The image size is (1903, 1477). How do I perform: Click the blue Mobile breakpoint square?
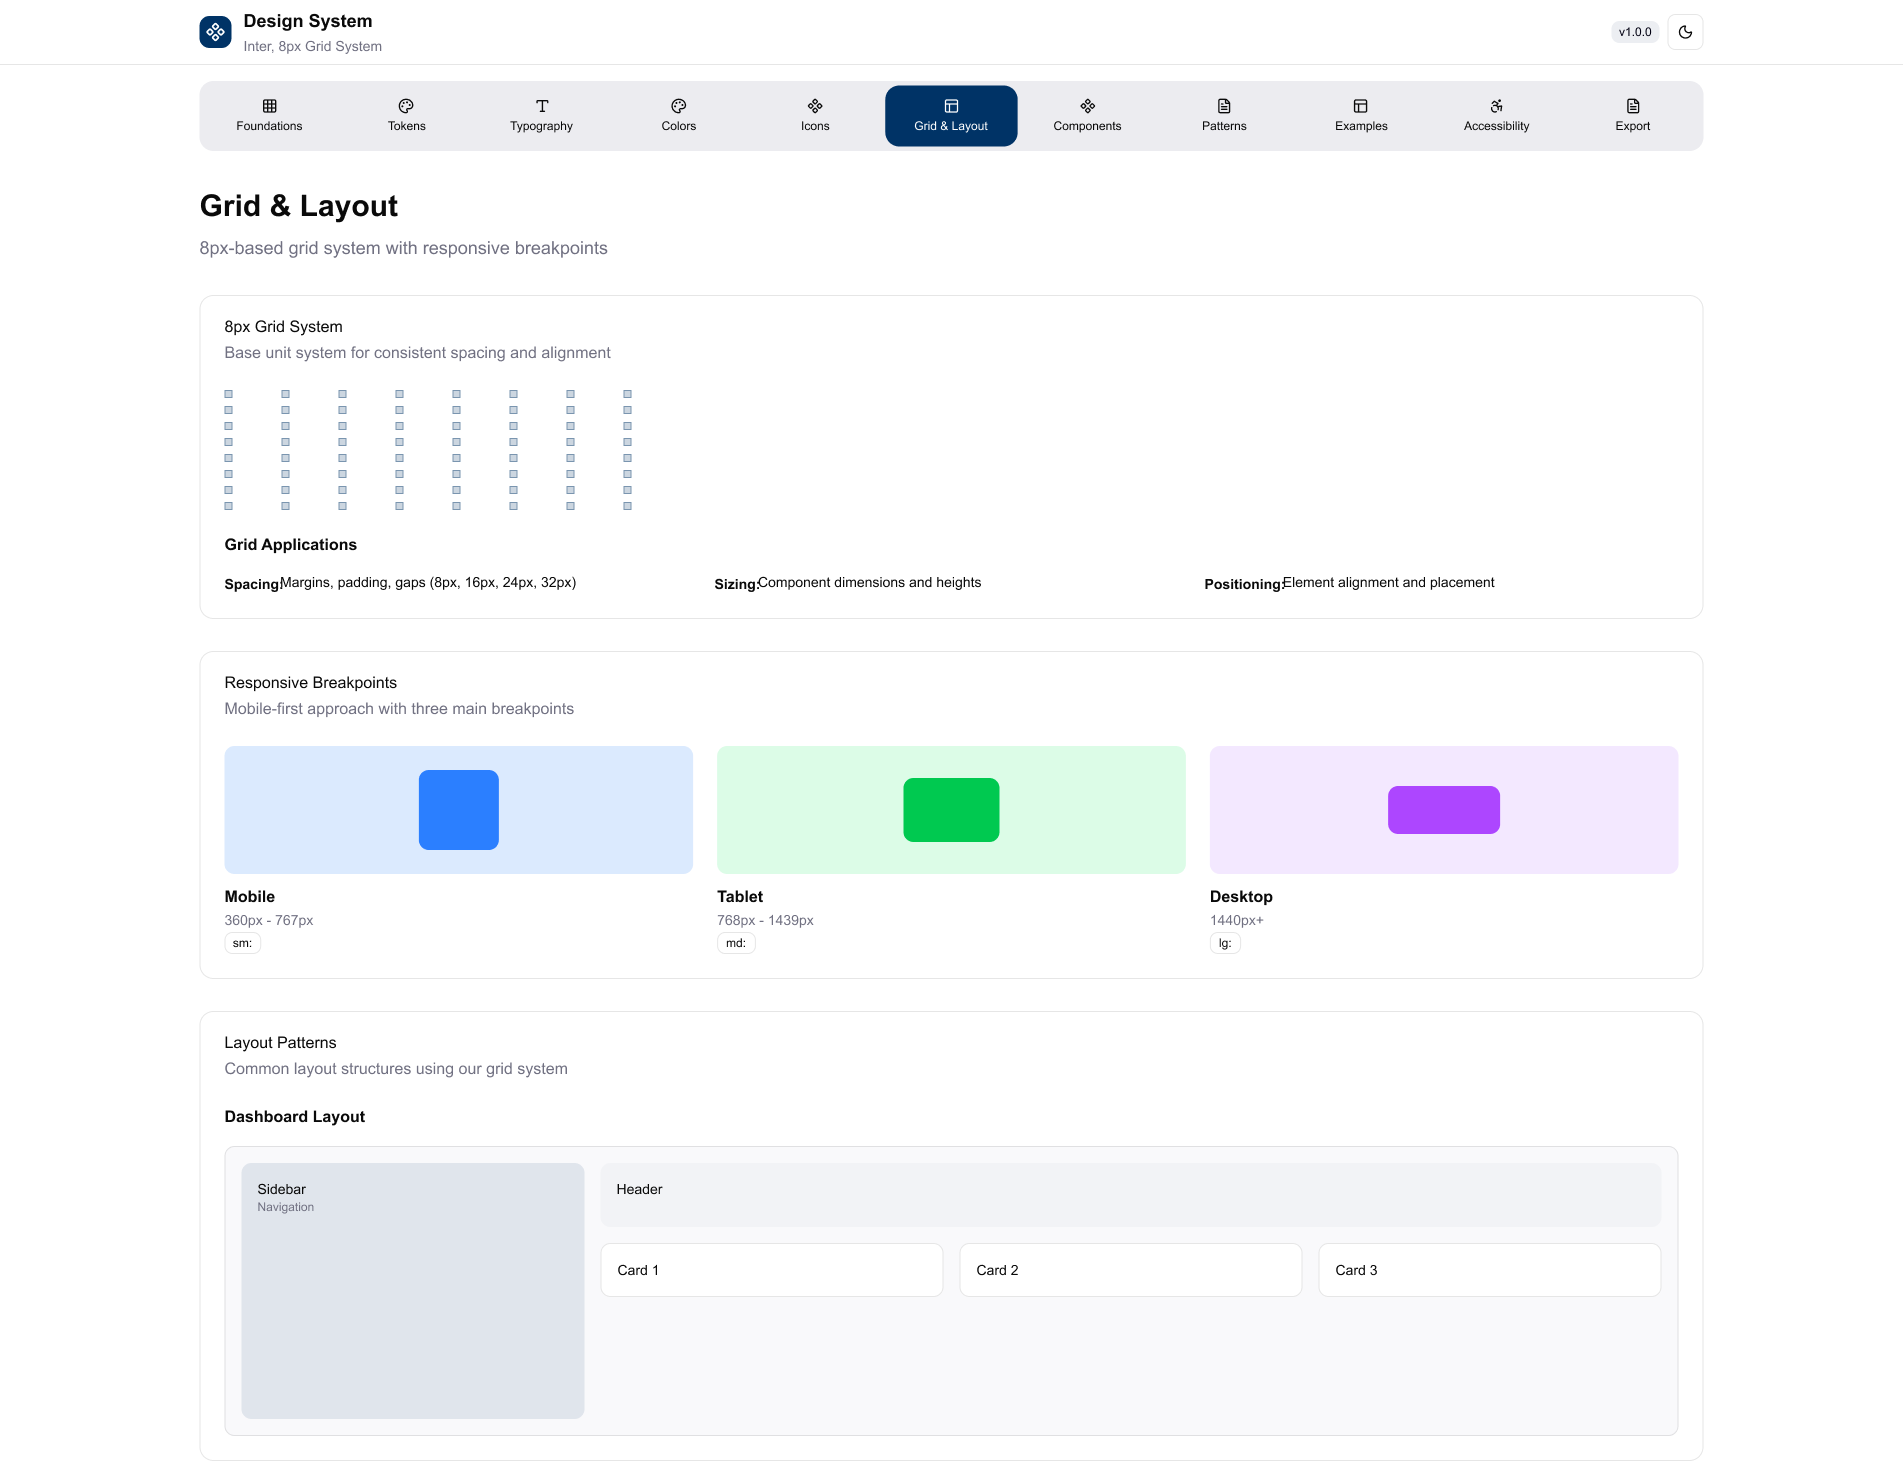tap(459, 810)
